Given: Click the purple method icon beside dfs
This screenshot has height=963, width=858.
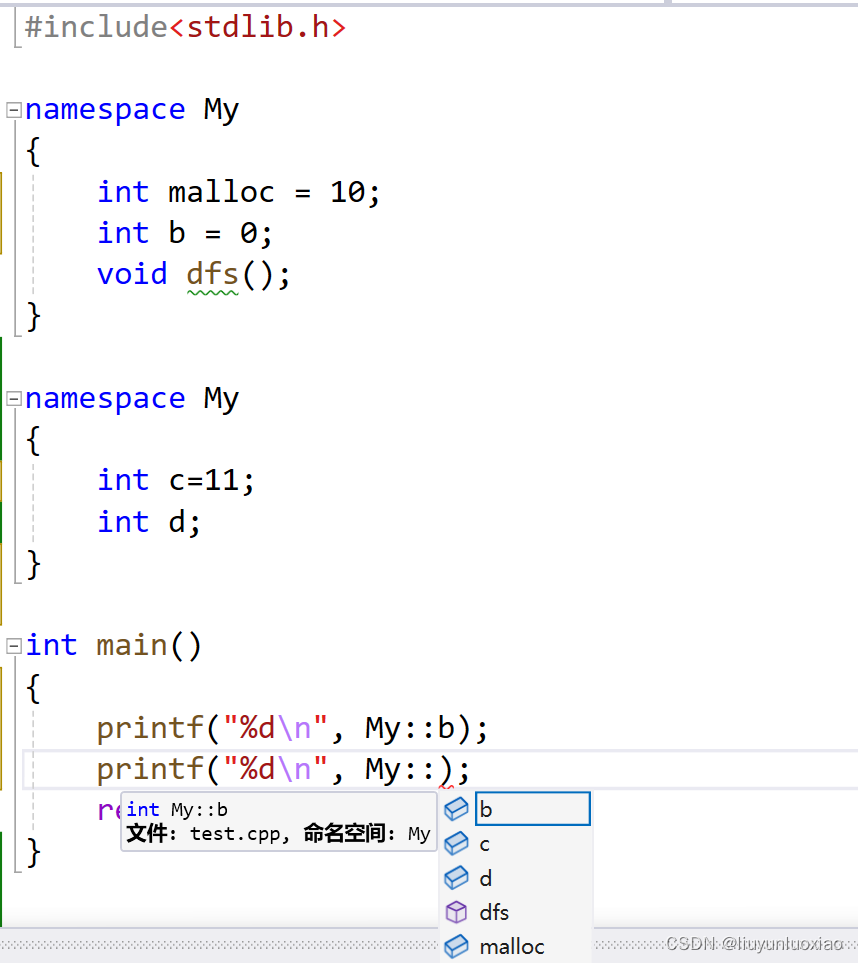Looking at the screenshot, I should [456, 912].
